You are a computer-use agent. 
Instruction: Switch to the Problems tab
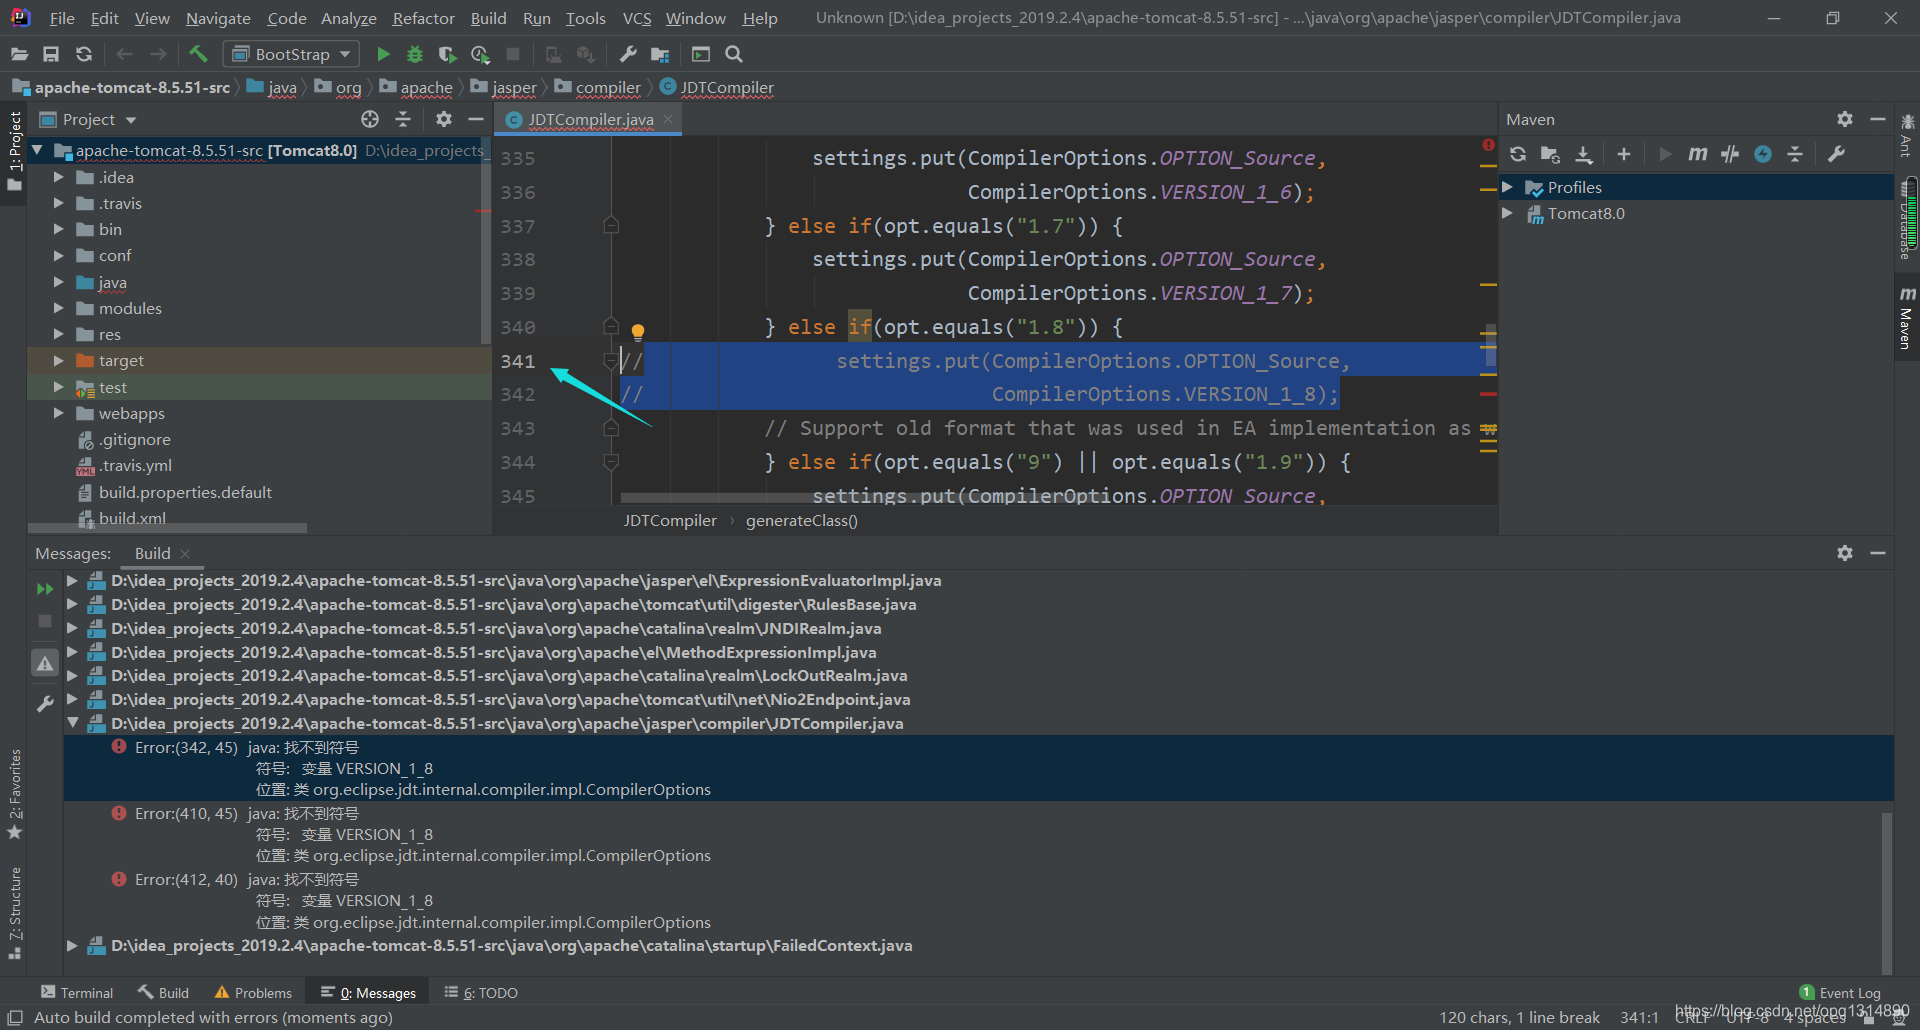pyautogui.click(x=253, y=992)
